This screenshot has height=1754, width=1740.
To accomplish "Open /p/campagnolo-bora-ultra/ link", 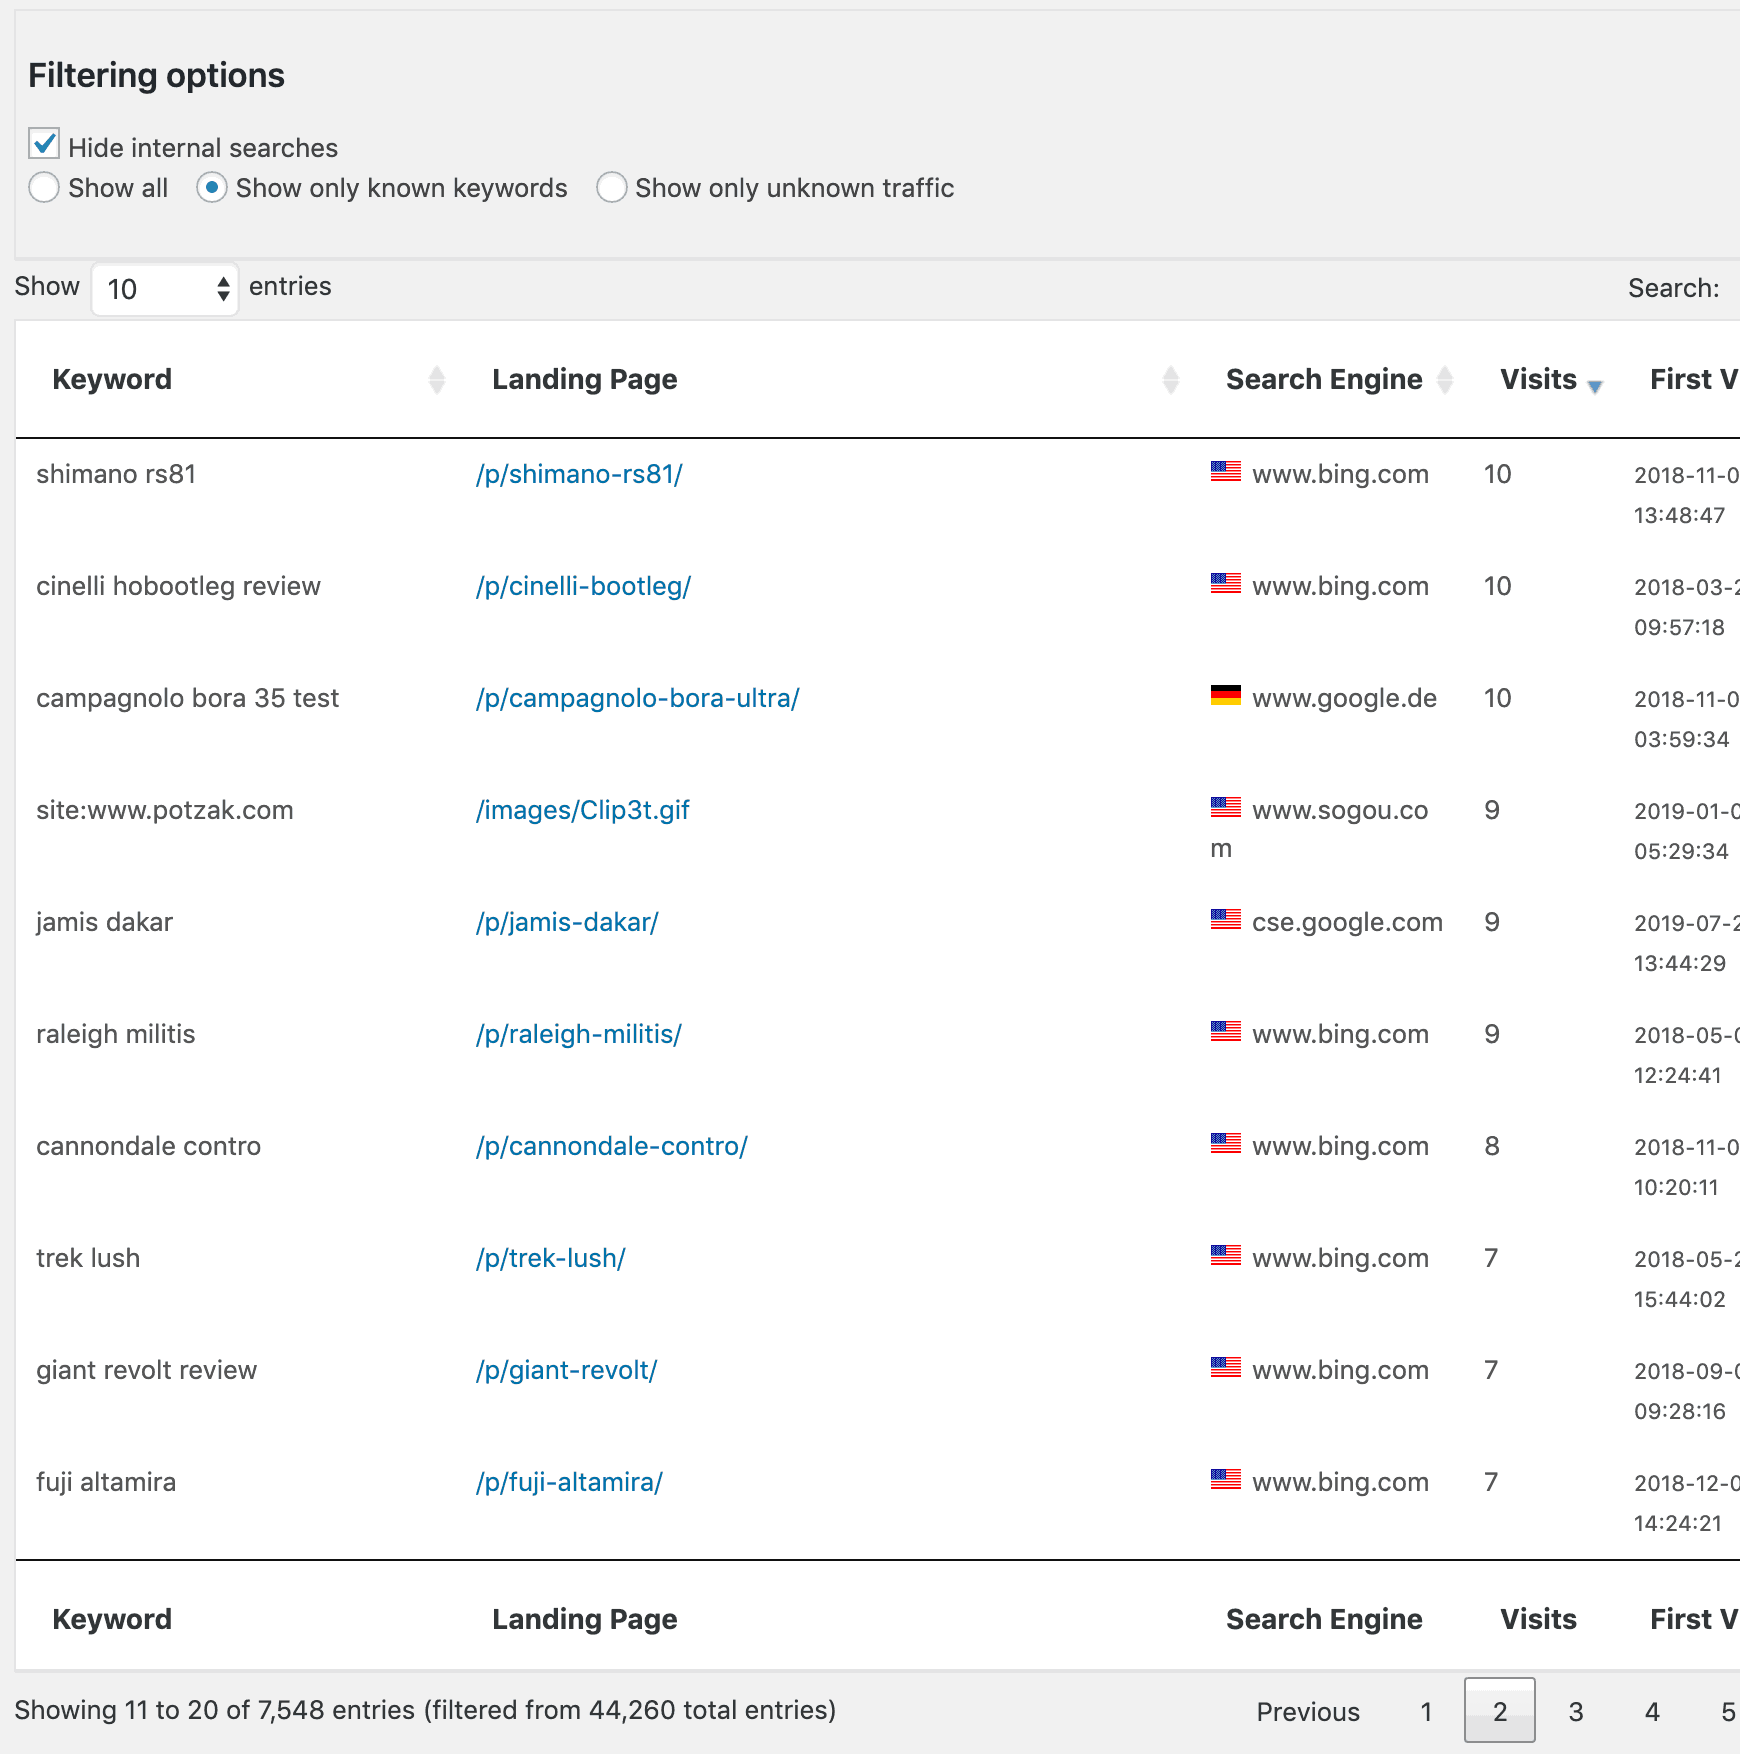I will click(x=637, y=698).
